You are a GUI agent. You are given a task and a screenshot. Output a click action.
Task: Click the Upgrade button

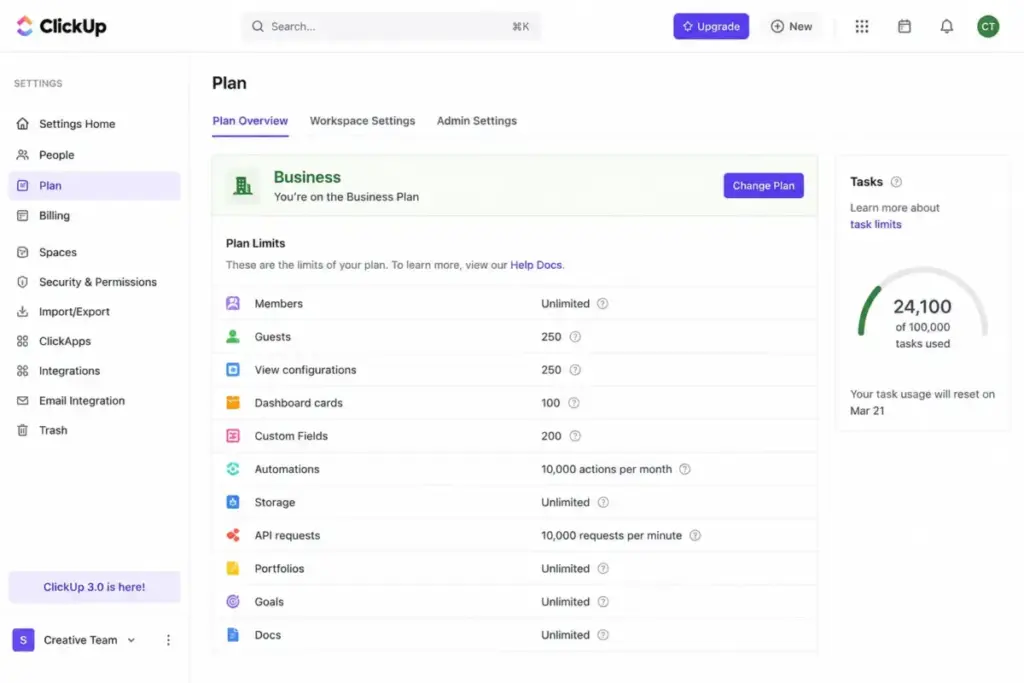711,26
